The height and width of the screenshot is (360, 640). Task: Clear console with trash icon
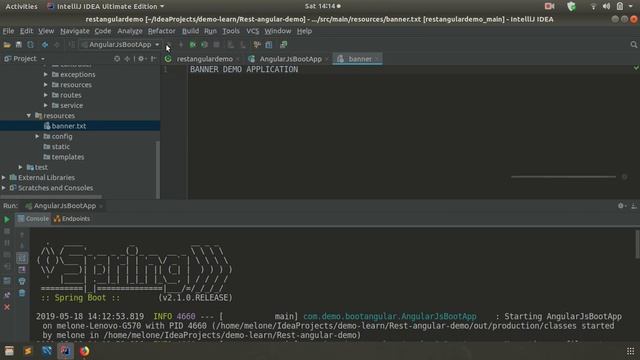tap(22, 293)
